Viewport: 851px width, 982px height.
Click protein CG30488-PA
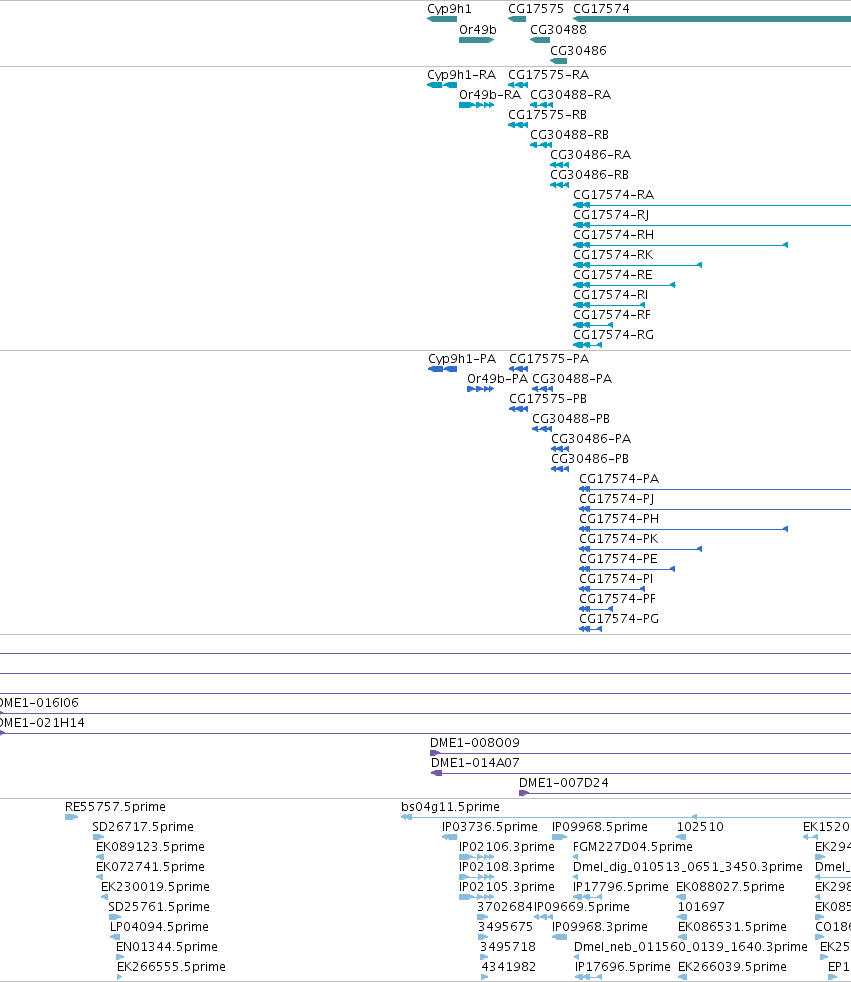click(x=572, y=379)
